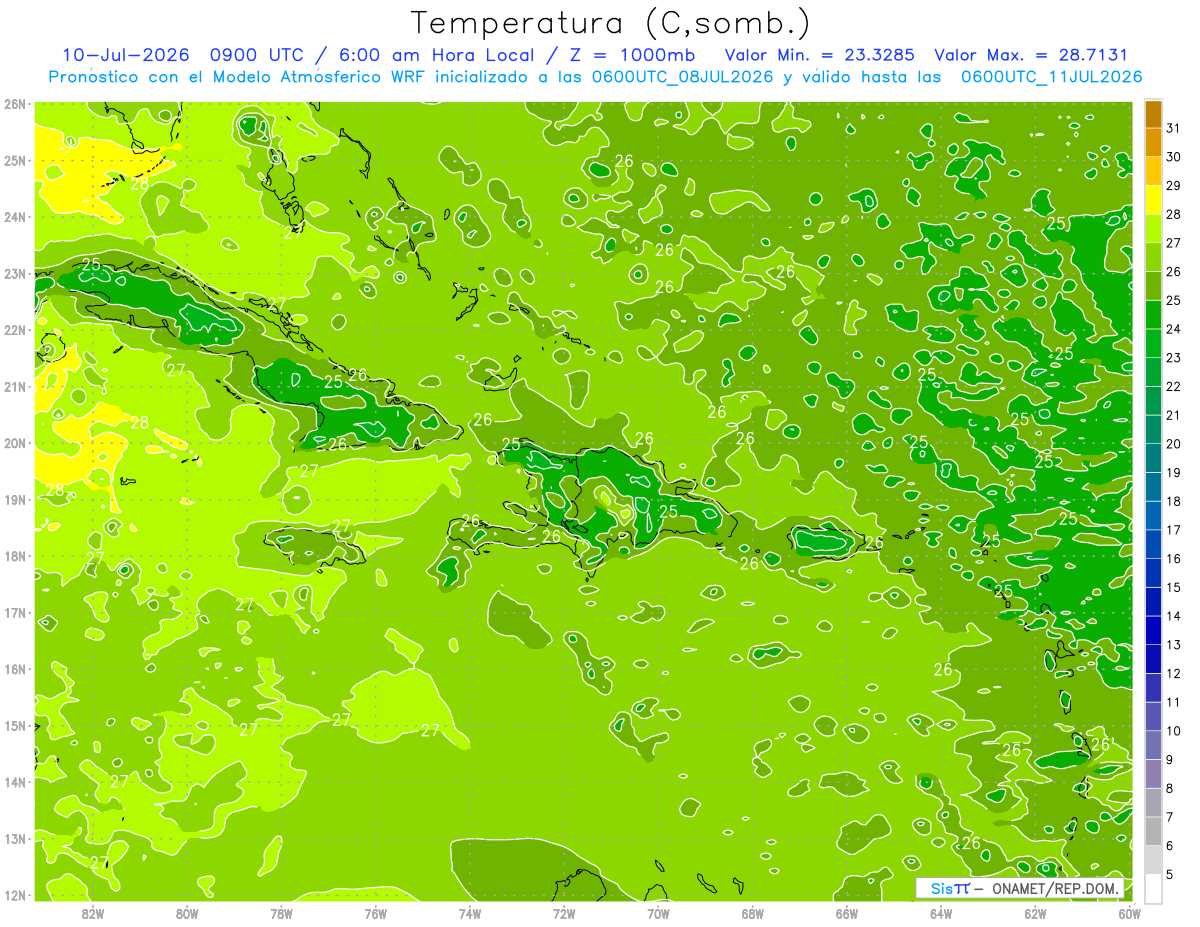
Task: Click the '78W' longitude axis label
Action: (x=281, y=913)
